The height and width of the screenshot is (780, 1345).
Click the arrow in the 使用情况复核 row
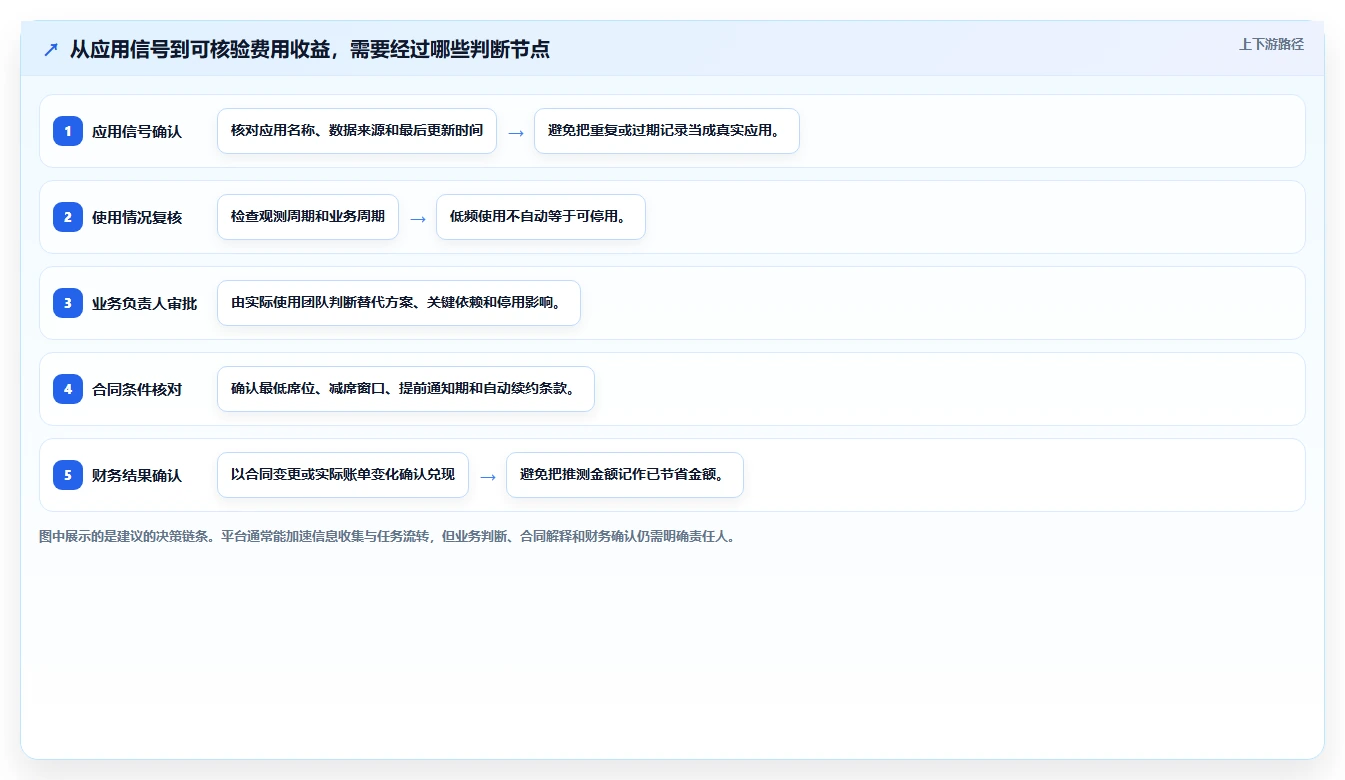[418, 218]
